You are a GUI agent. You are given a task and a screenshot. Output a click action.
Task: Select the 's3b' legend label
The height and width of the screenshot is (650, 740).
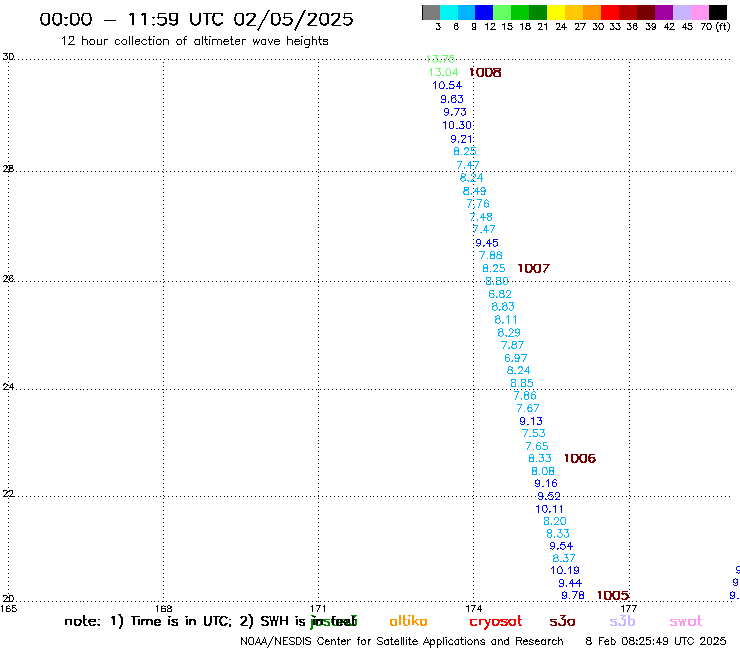click(x=622, y=621)
